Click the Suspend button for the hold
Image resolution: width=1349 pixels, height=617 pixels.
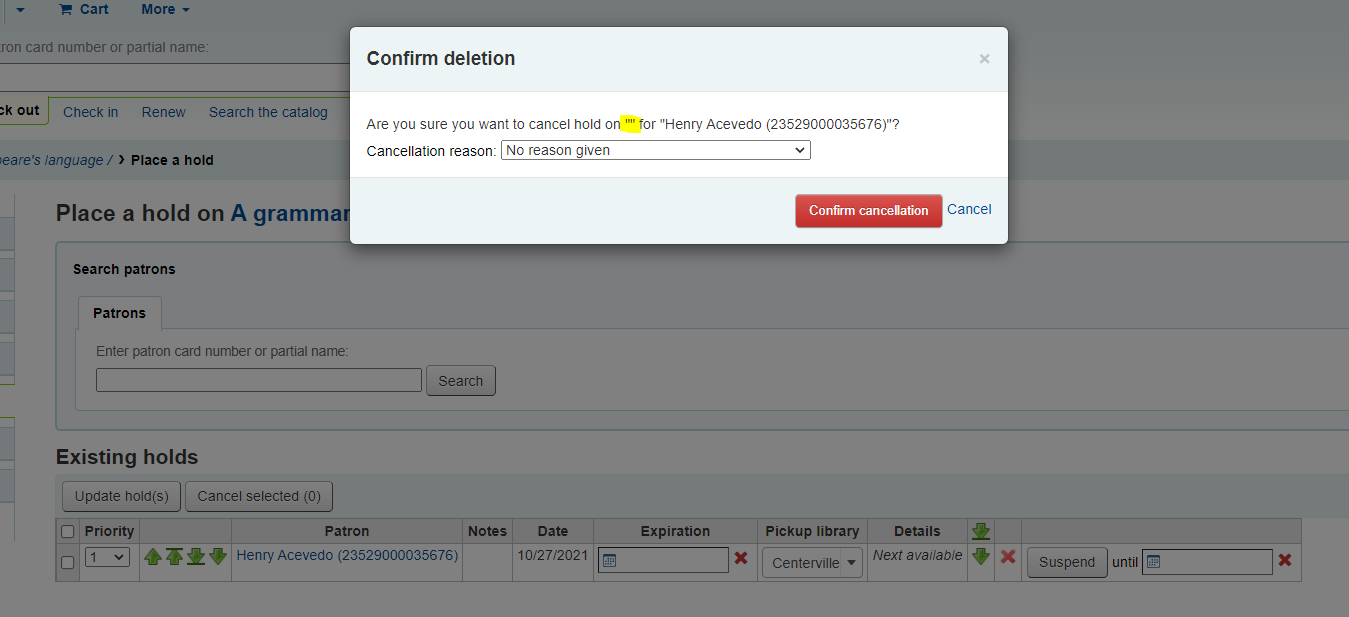[x=1067, y=562]
